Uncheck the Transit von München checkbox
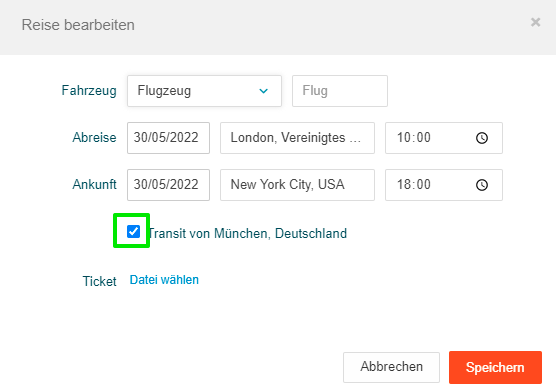This screenshot has height=391, width=556. (133, 231)
